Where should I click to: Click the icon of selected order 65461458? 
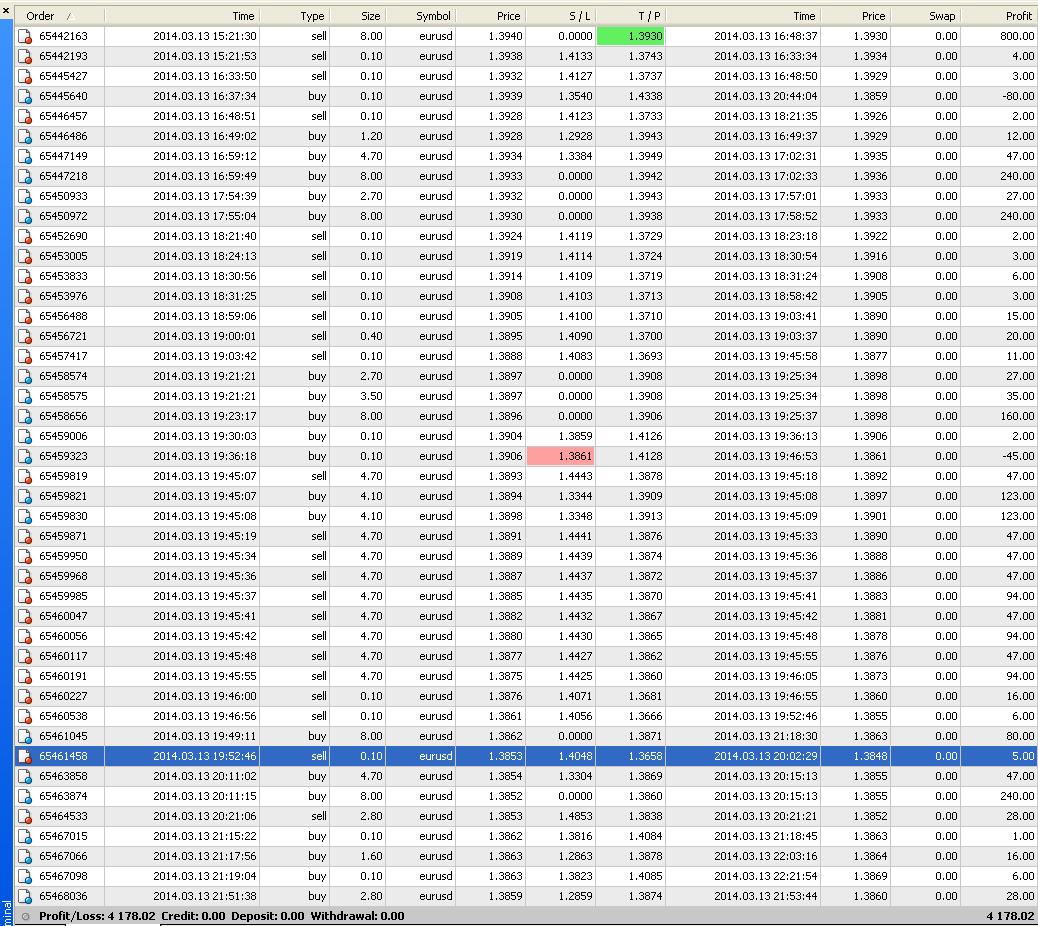tap(24, 757)
